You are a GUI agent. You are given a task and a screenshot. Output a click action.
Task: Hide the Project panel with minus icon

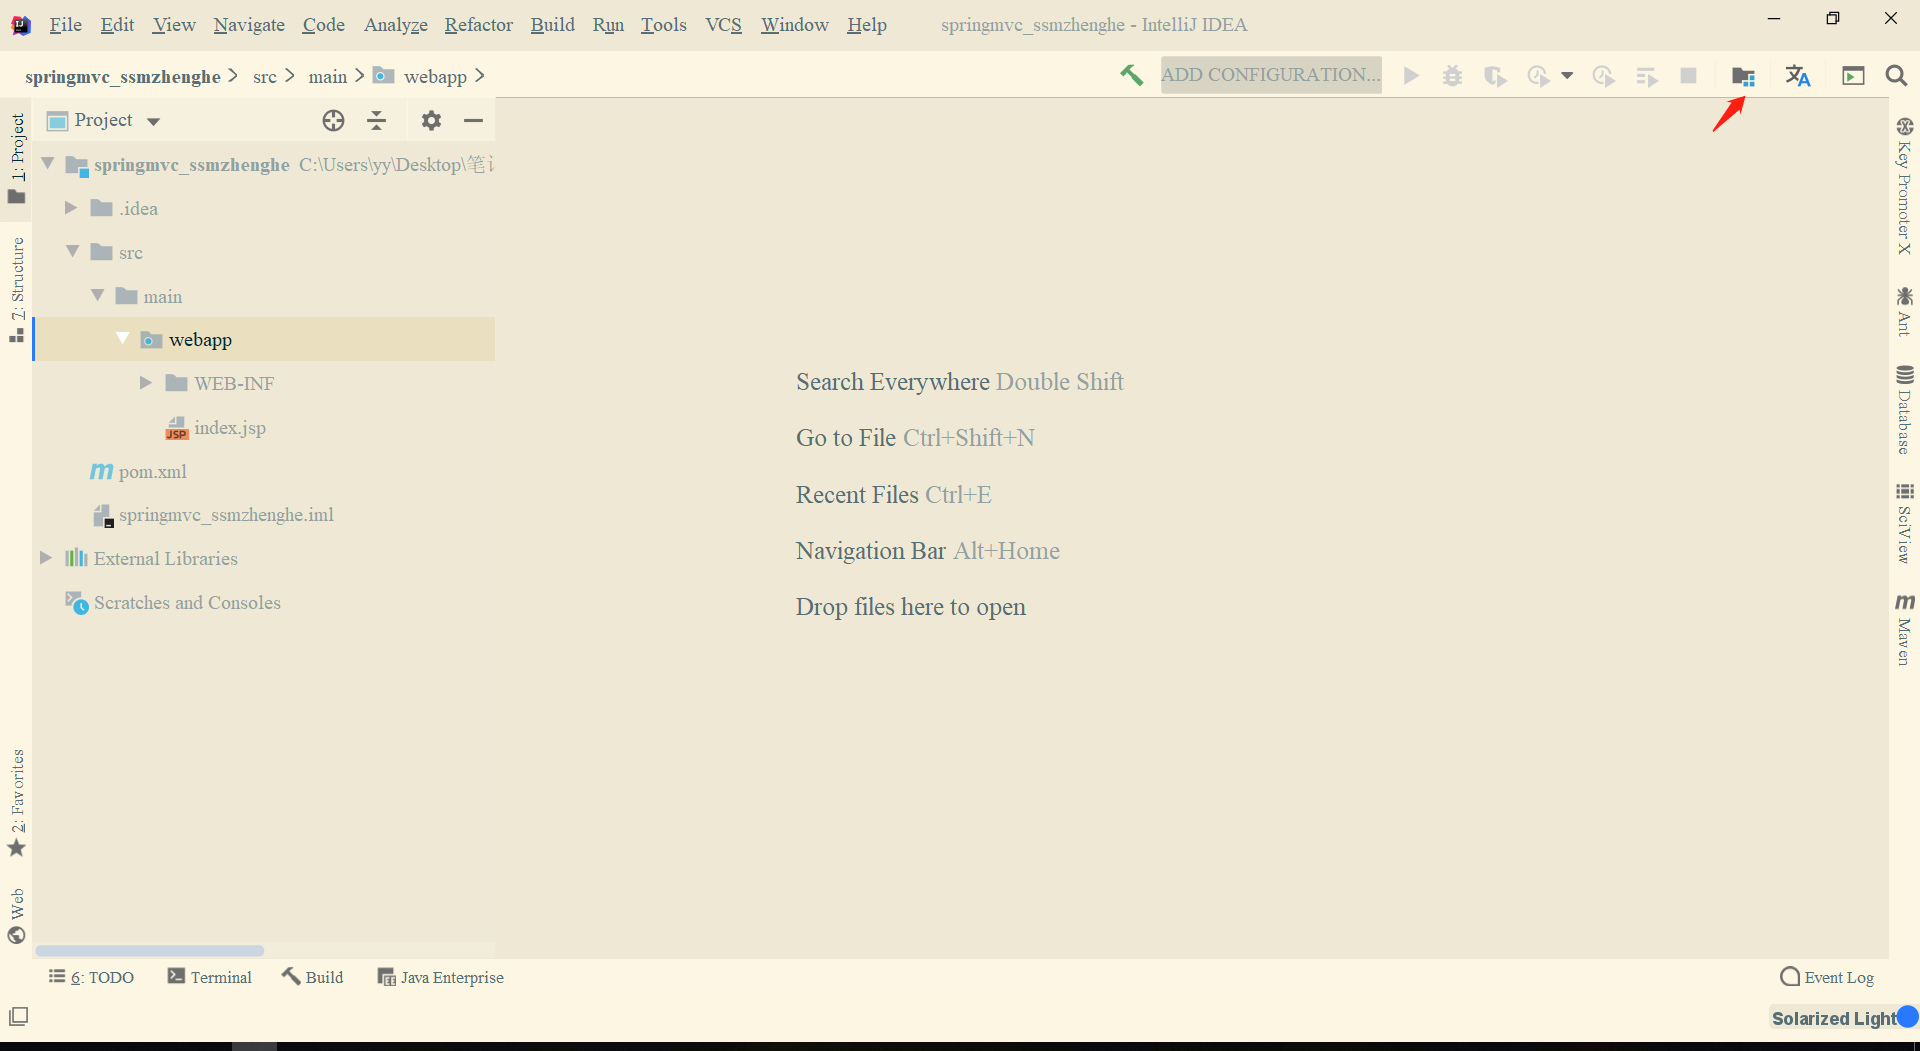473,121
